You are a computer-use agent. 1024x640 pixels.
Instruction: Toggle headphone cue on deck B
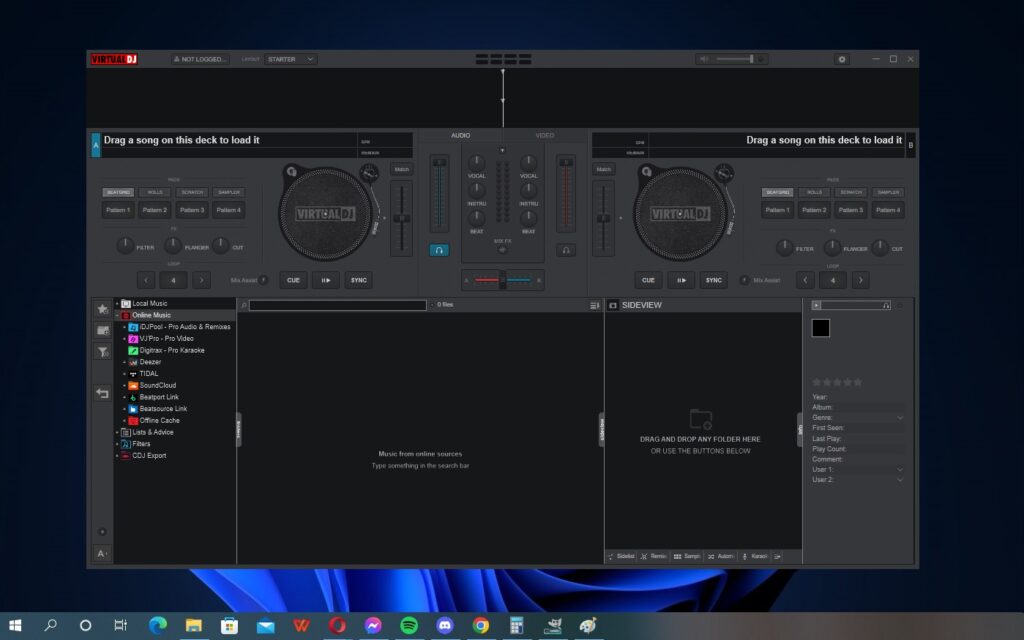tap(566, 250)
